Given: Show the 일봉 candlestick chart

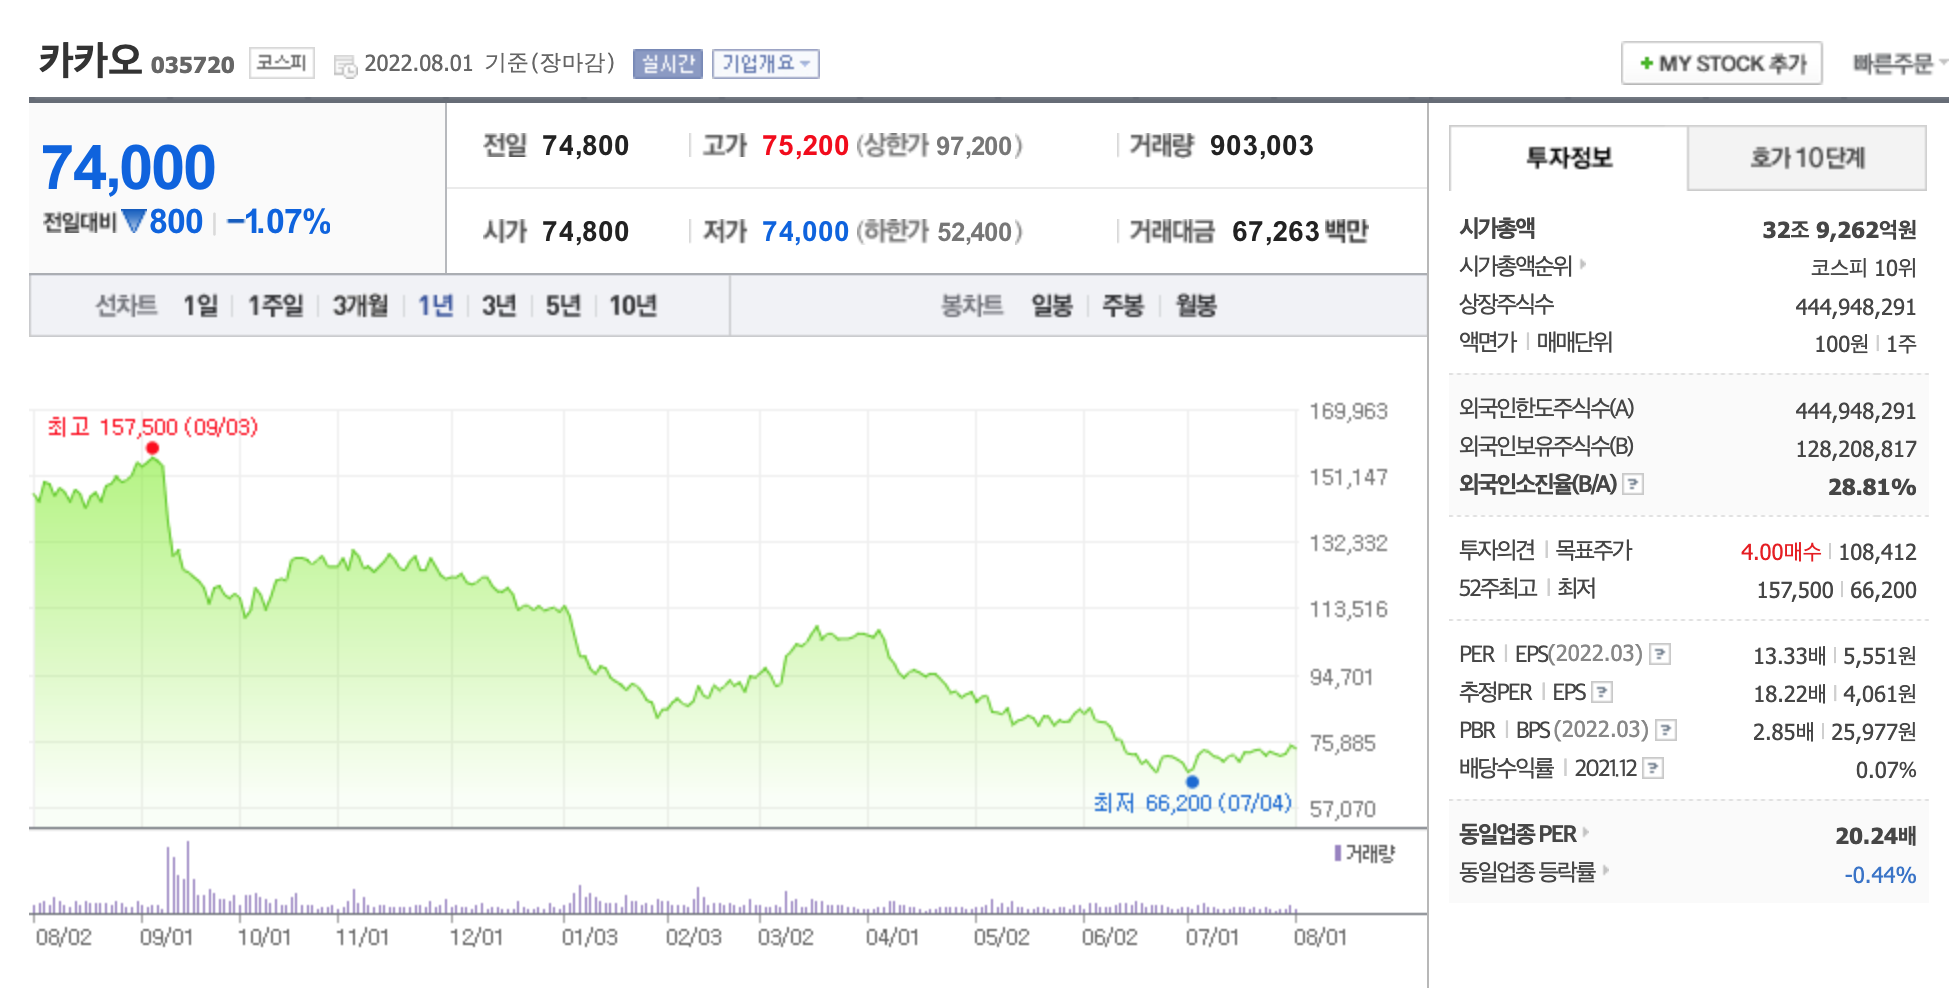Looking at the screenshot, I should pyautogui.click(x=1052, y=306).
